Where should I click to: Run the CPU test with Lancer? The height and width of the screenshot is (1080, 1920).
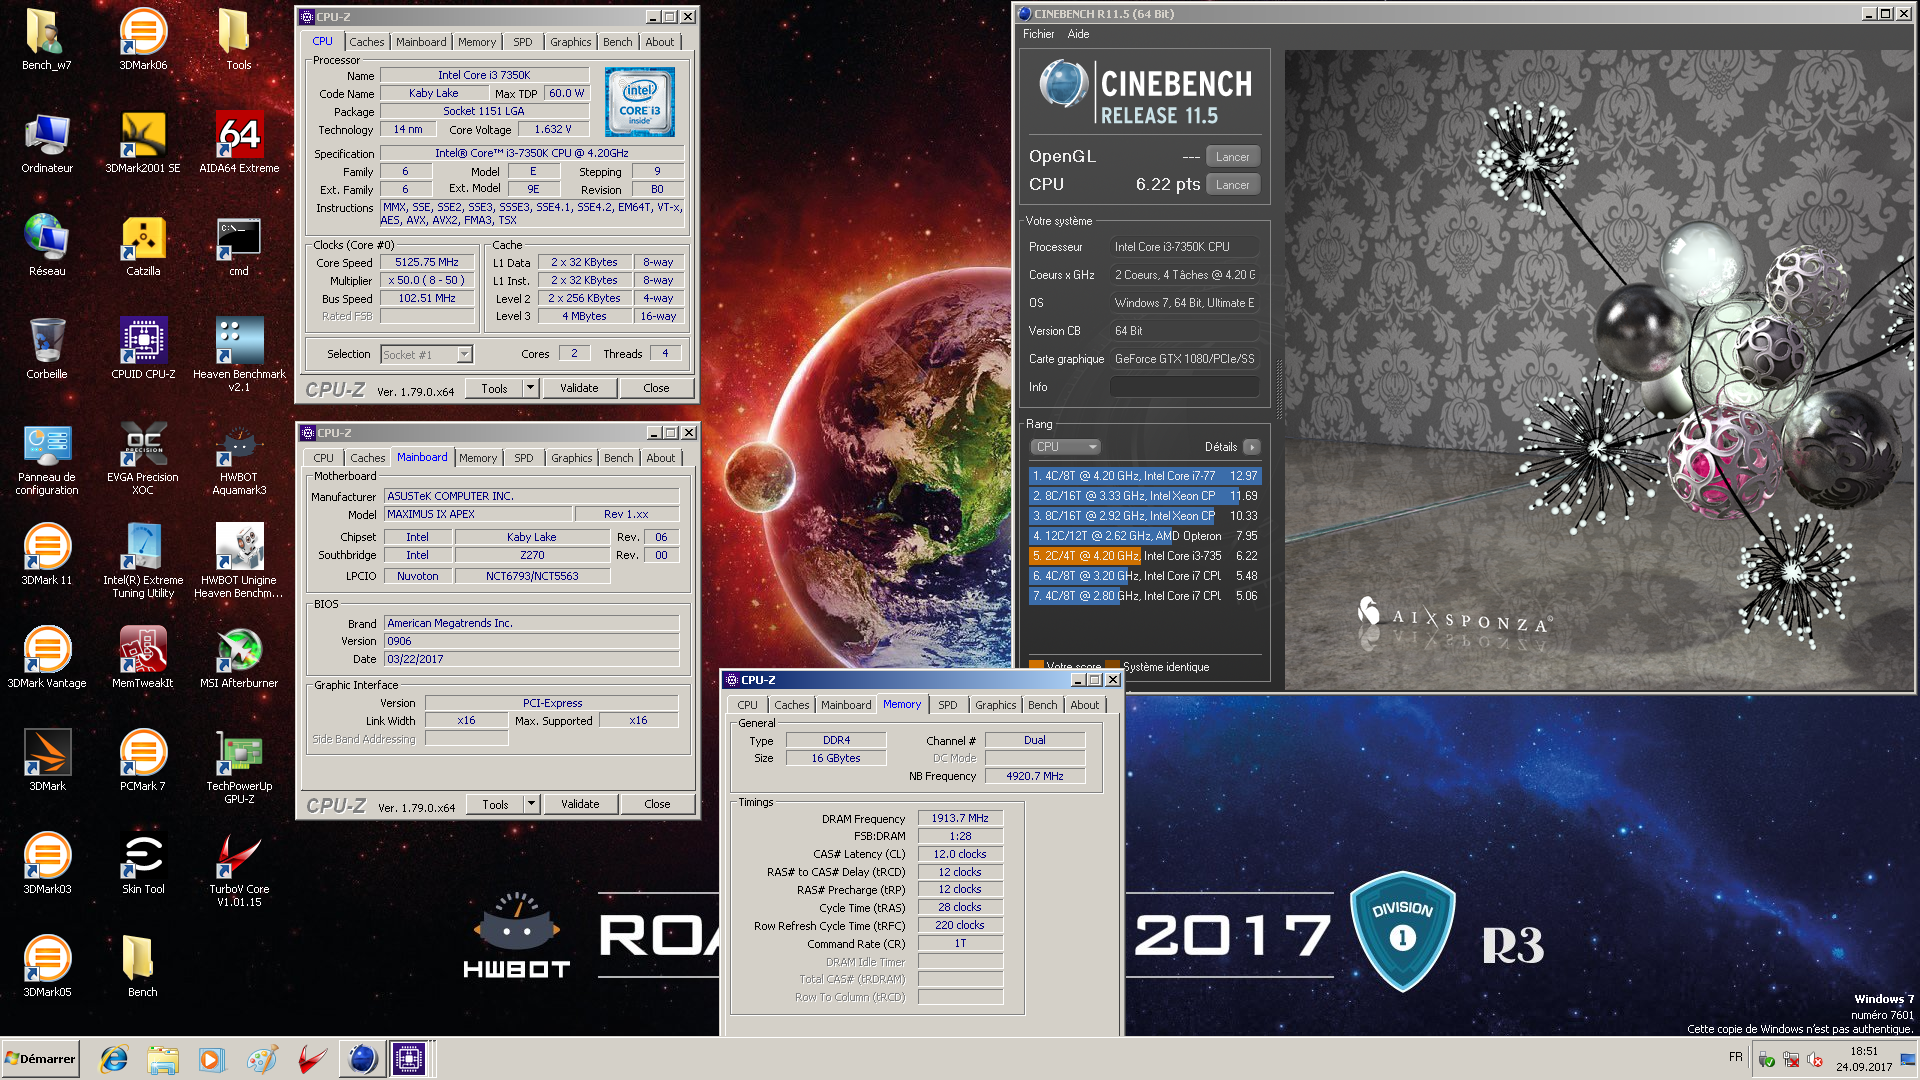(1232, 185)
